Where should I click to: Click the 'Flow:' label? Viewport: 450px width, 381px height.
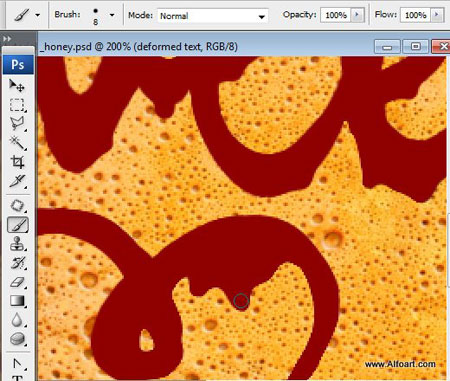click(386, 15)
